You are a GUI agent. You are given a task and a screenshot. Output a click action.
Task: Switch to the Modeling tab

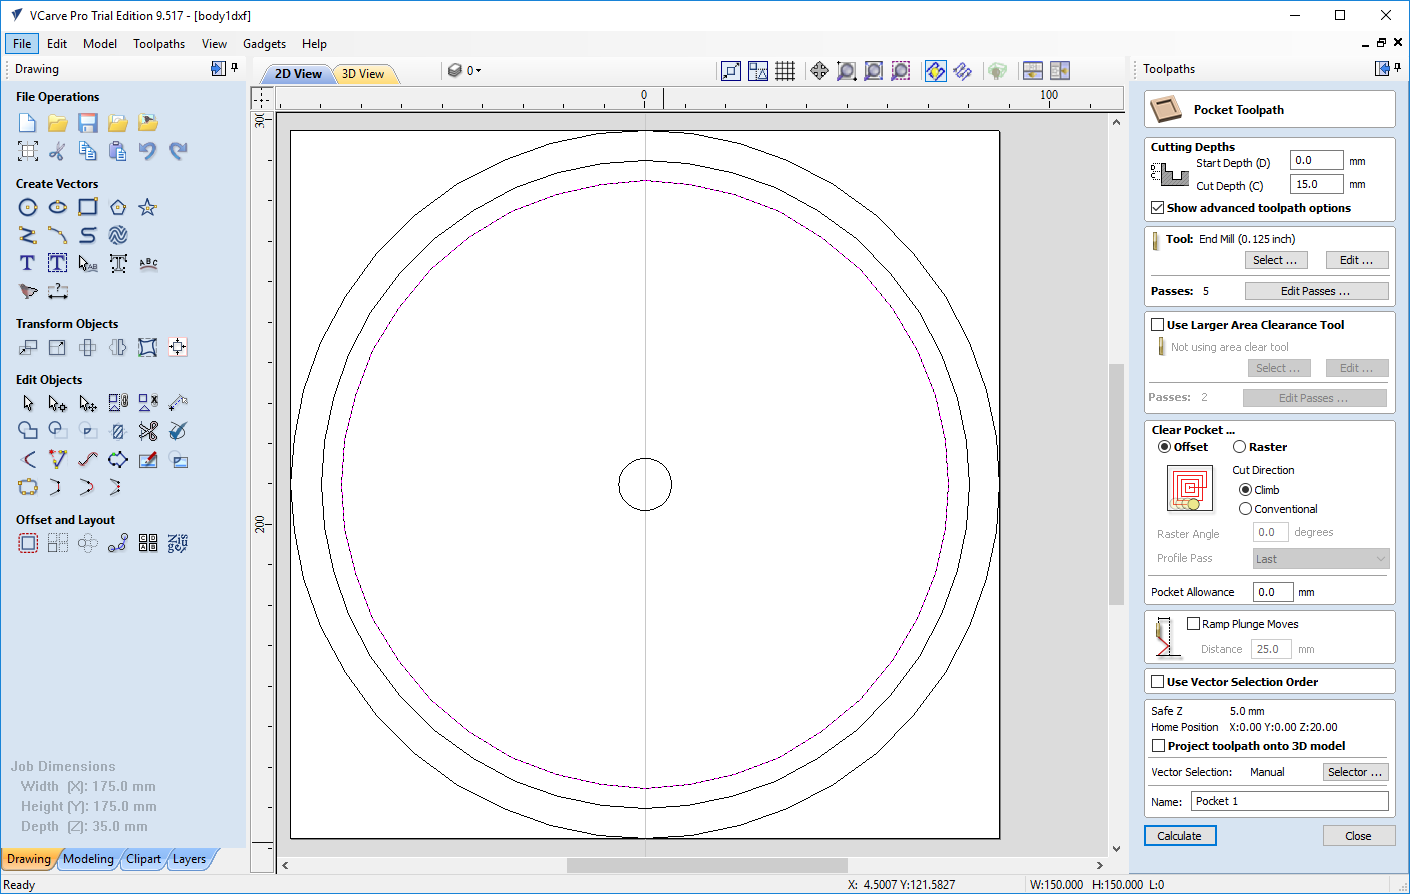click(88, 859)
